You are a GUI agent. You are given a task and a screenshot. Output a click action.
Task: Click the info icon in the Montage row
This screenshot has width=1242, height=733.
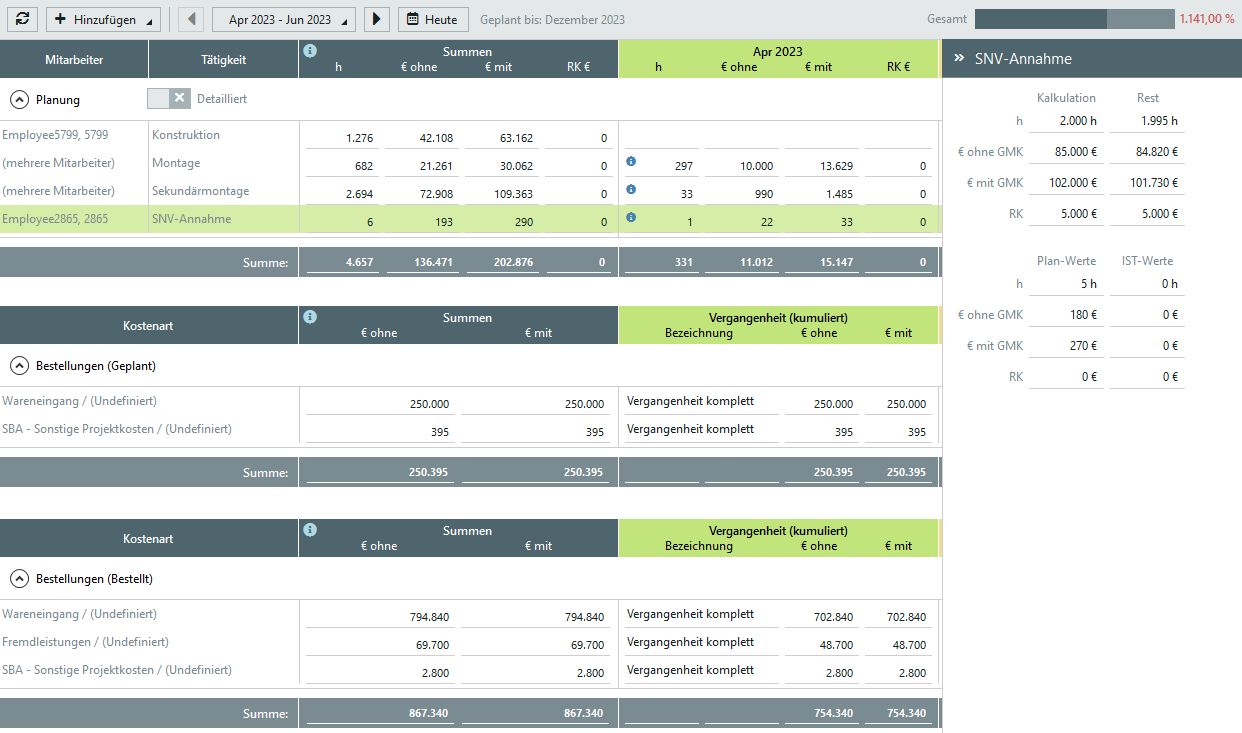click(x=631, y=161)
